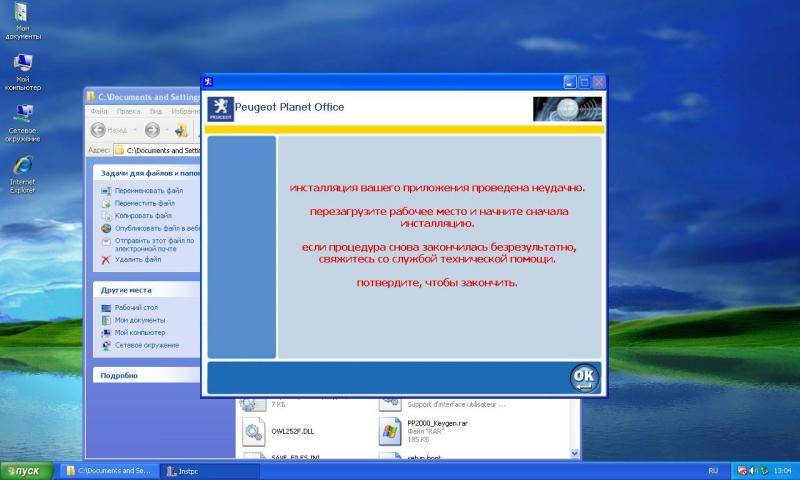Click the Peugeot lion logo
Viewport: 800px width, 480px height.
220,108
